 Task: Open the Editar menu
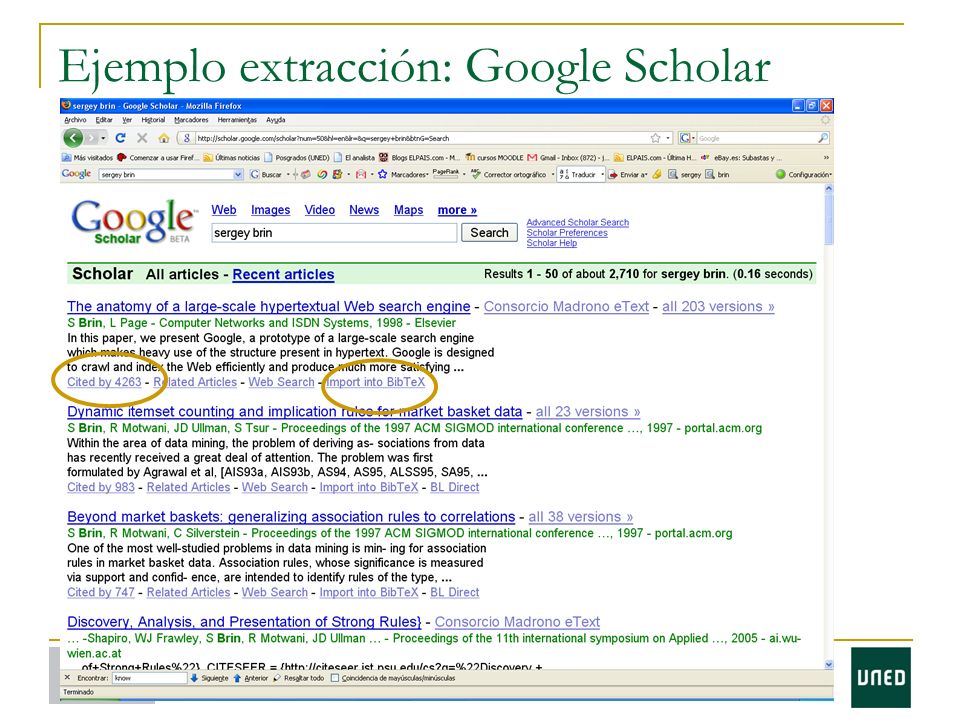pos(104,120)
